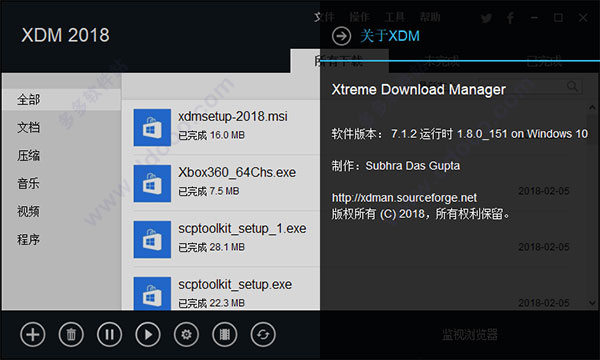
Task: Click the scrollbar up arrow in the download list
Action: pyautogui.click(x=592, y=108)
